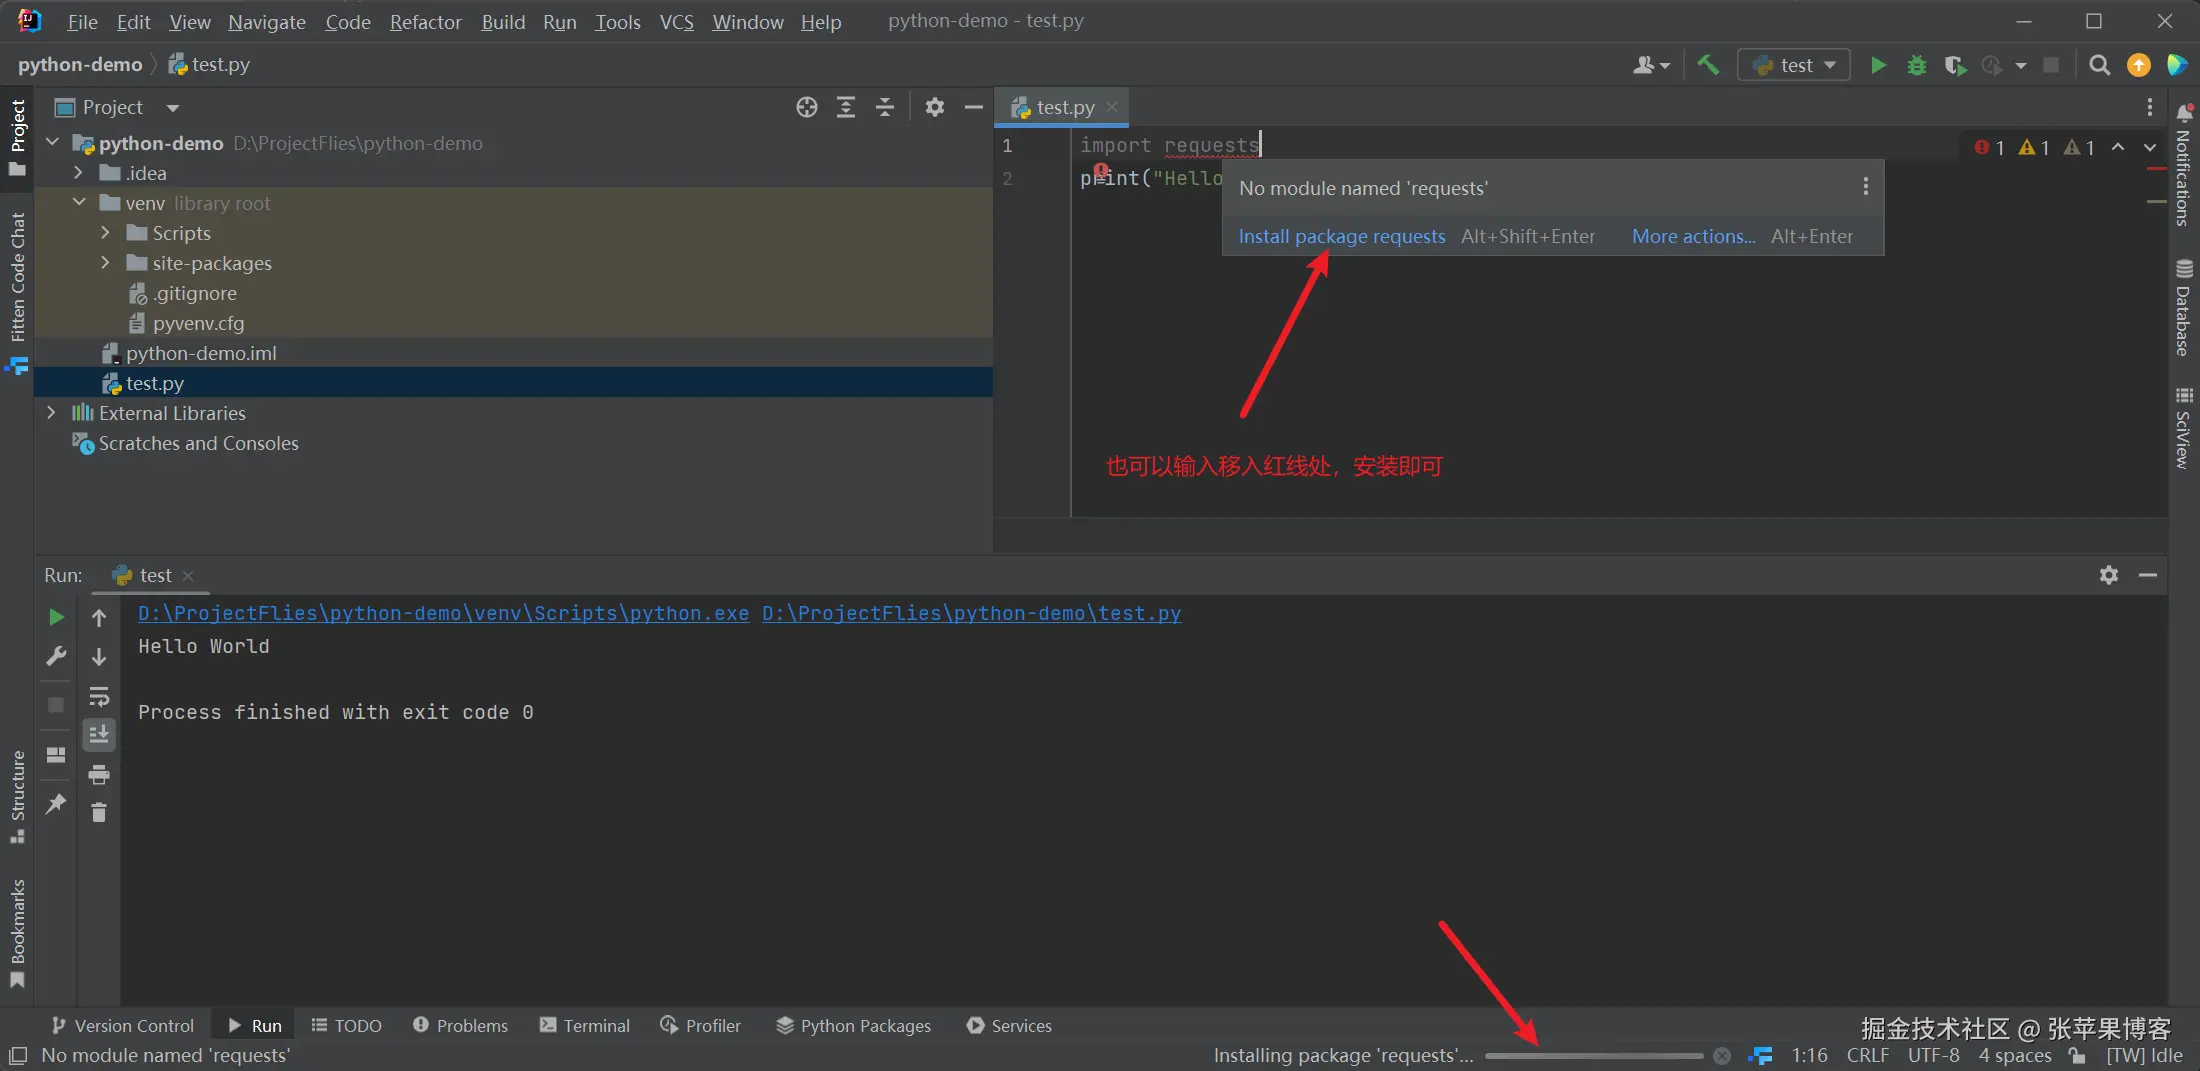The width and height of the screenshot is (2200, 1071).
Task: Rerun test in Run panel
Action: pos(56,617)
